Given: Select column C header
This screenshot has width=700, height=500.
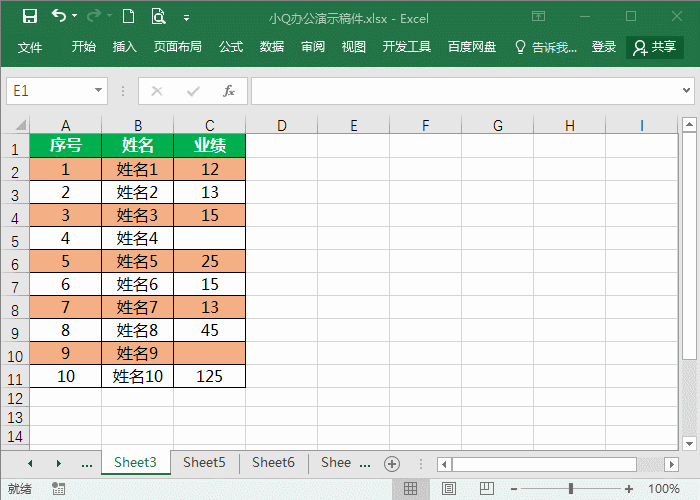Looking at the screenshot, I should (209, 125).
